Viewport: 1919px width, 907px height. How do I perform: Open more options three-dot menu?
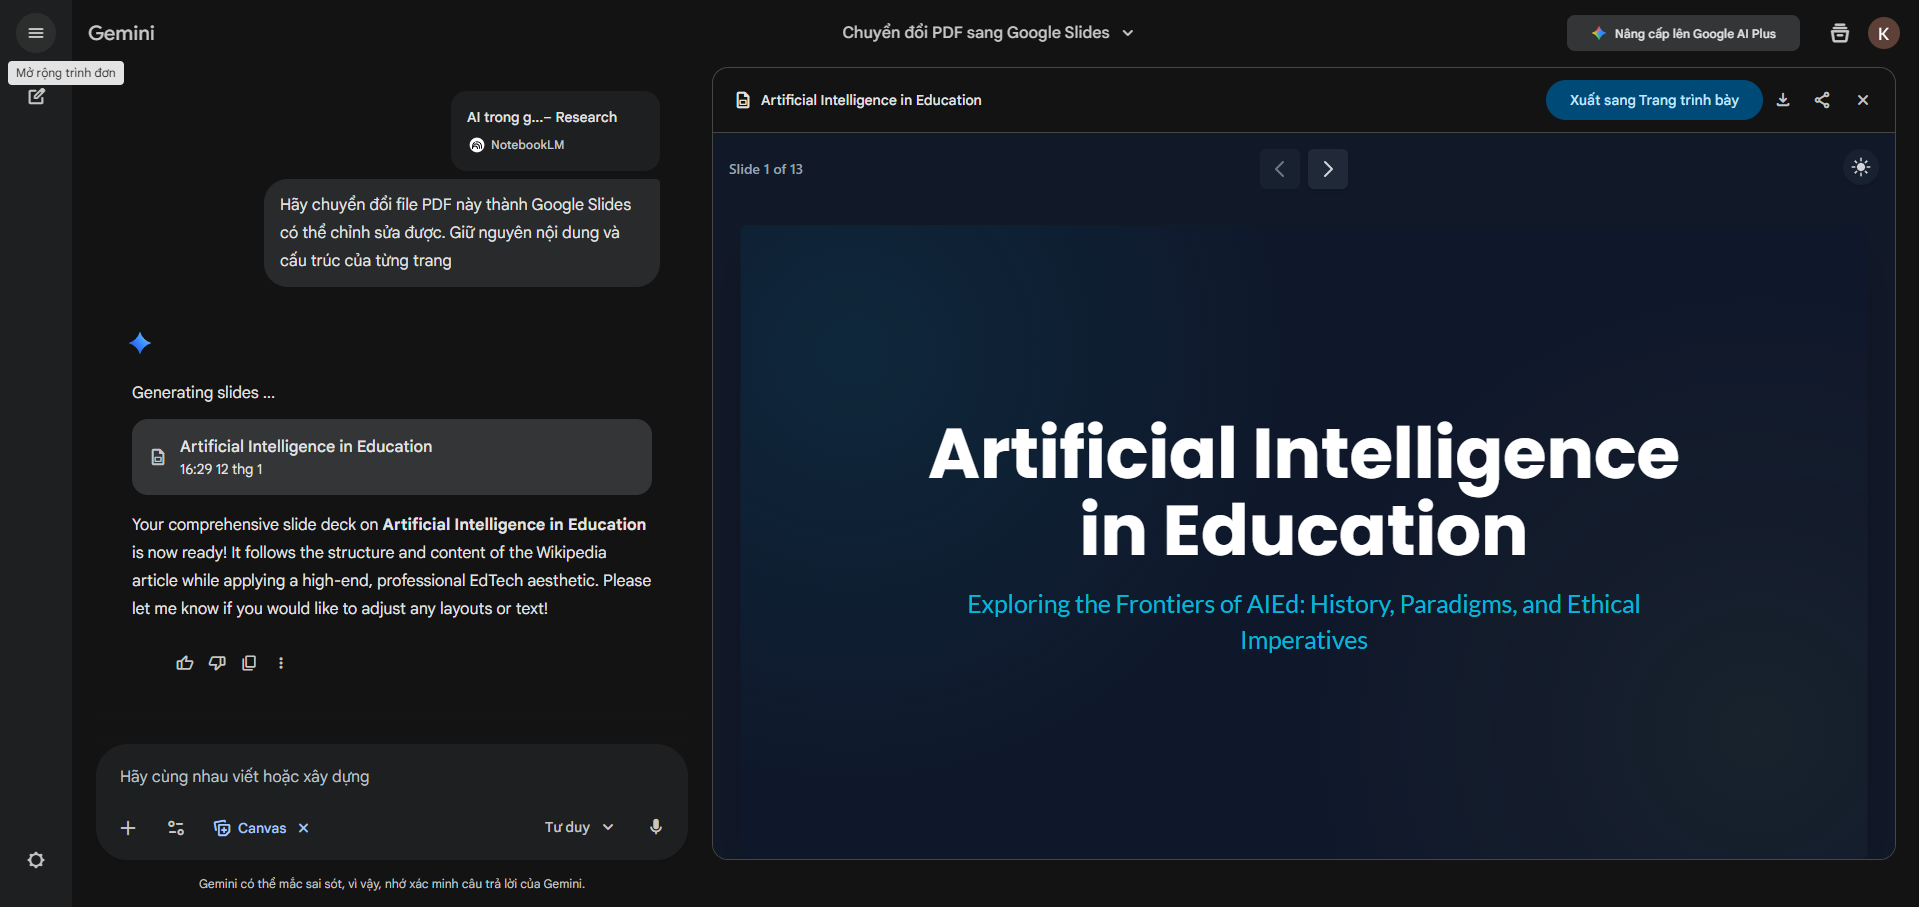pyautogui.click(x=281, y=663)
